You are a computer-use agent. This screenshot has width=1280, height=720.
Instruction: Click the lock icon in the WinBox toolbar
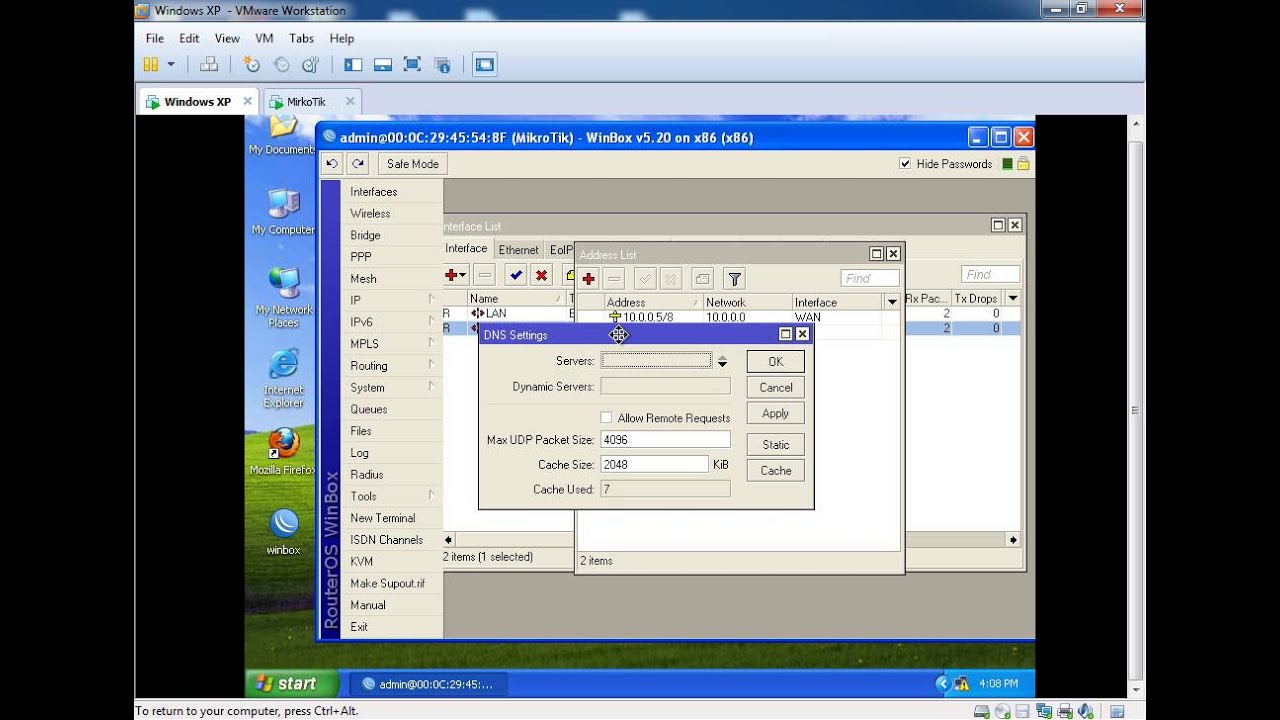click(1023, 163)
